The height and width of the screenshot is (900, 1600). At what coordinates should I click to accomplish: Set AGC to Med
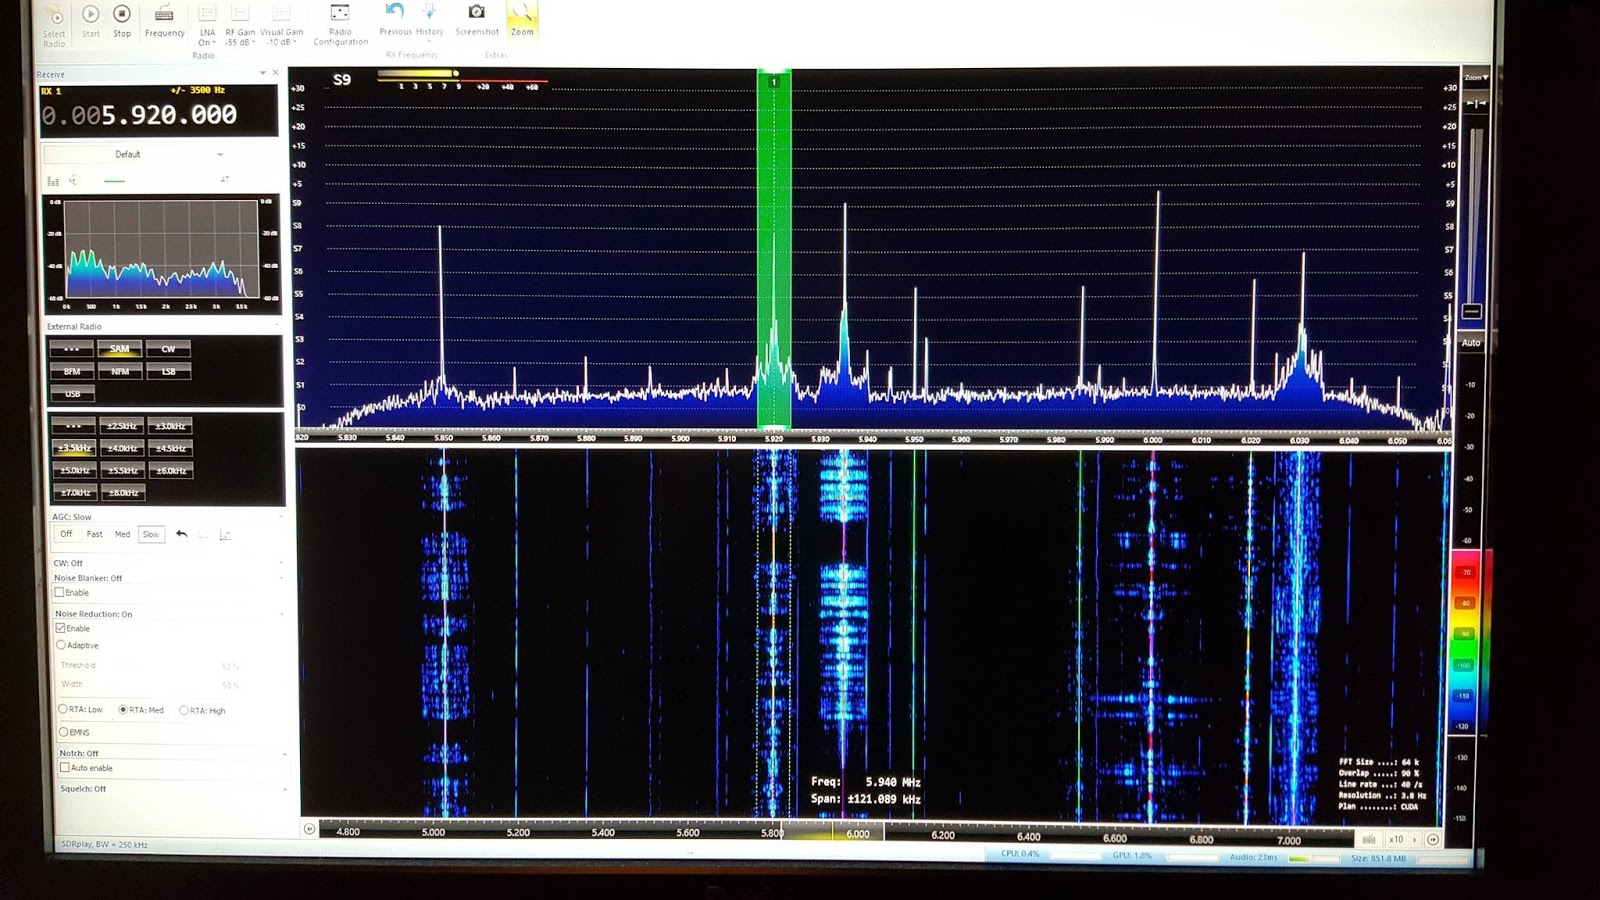coord(122,534)
